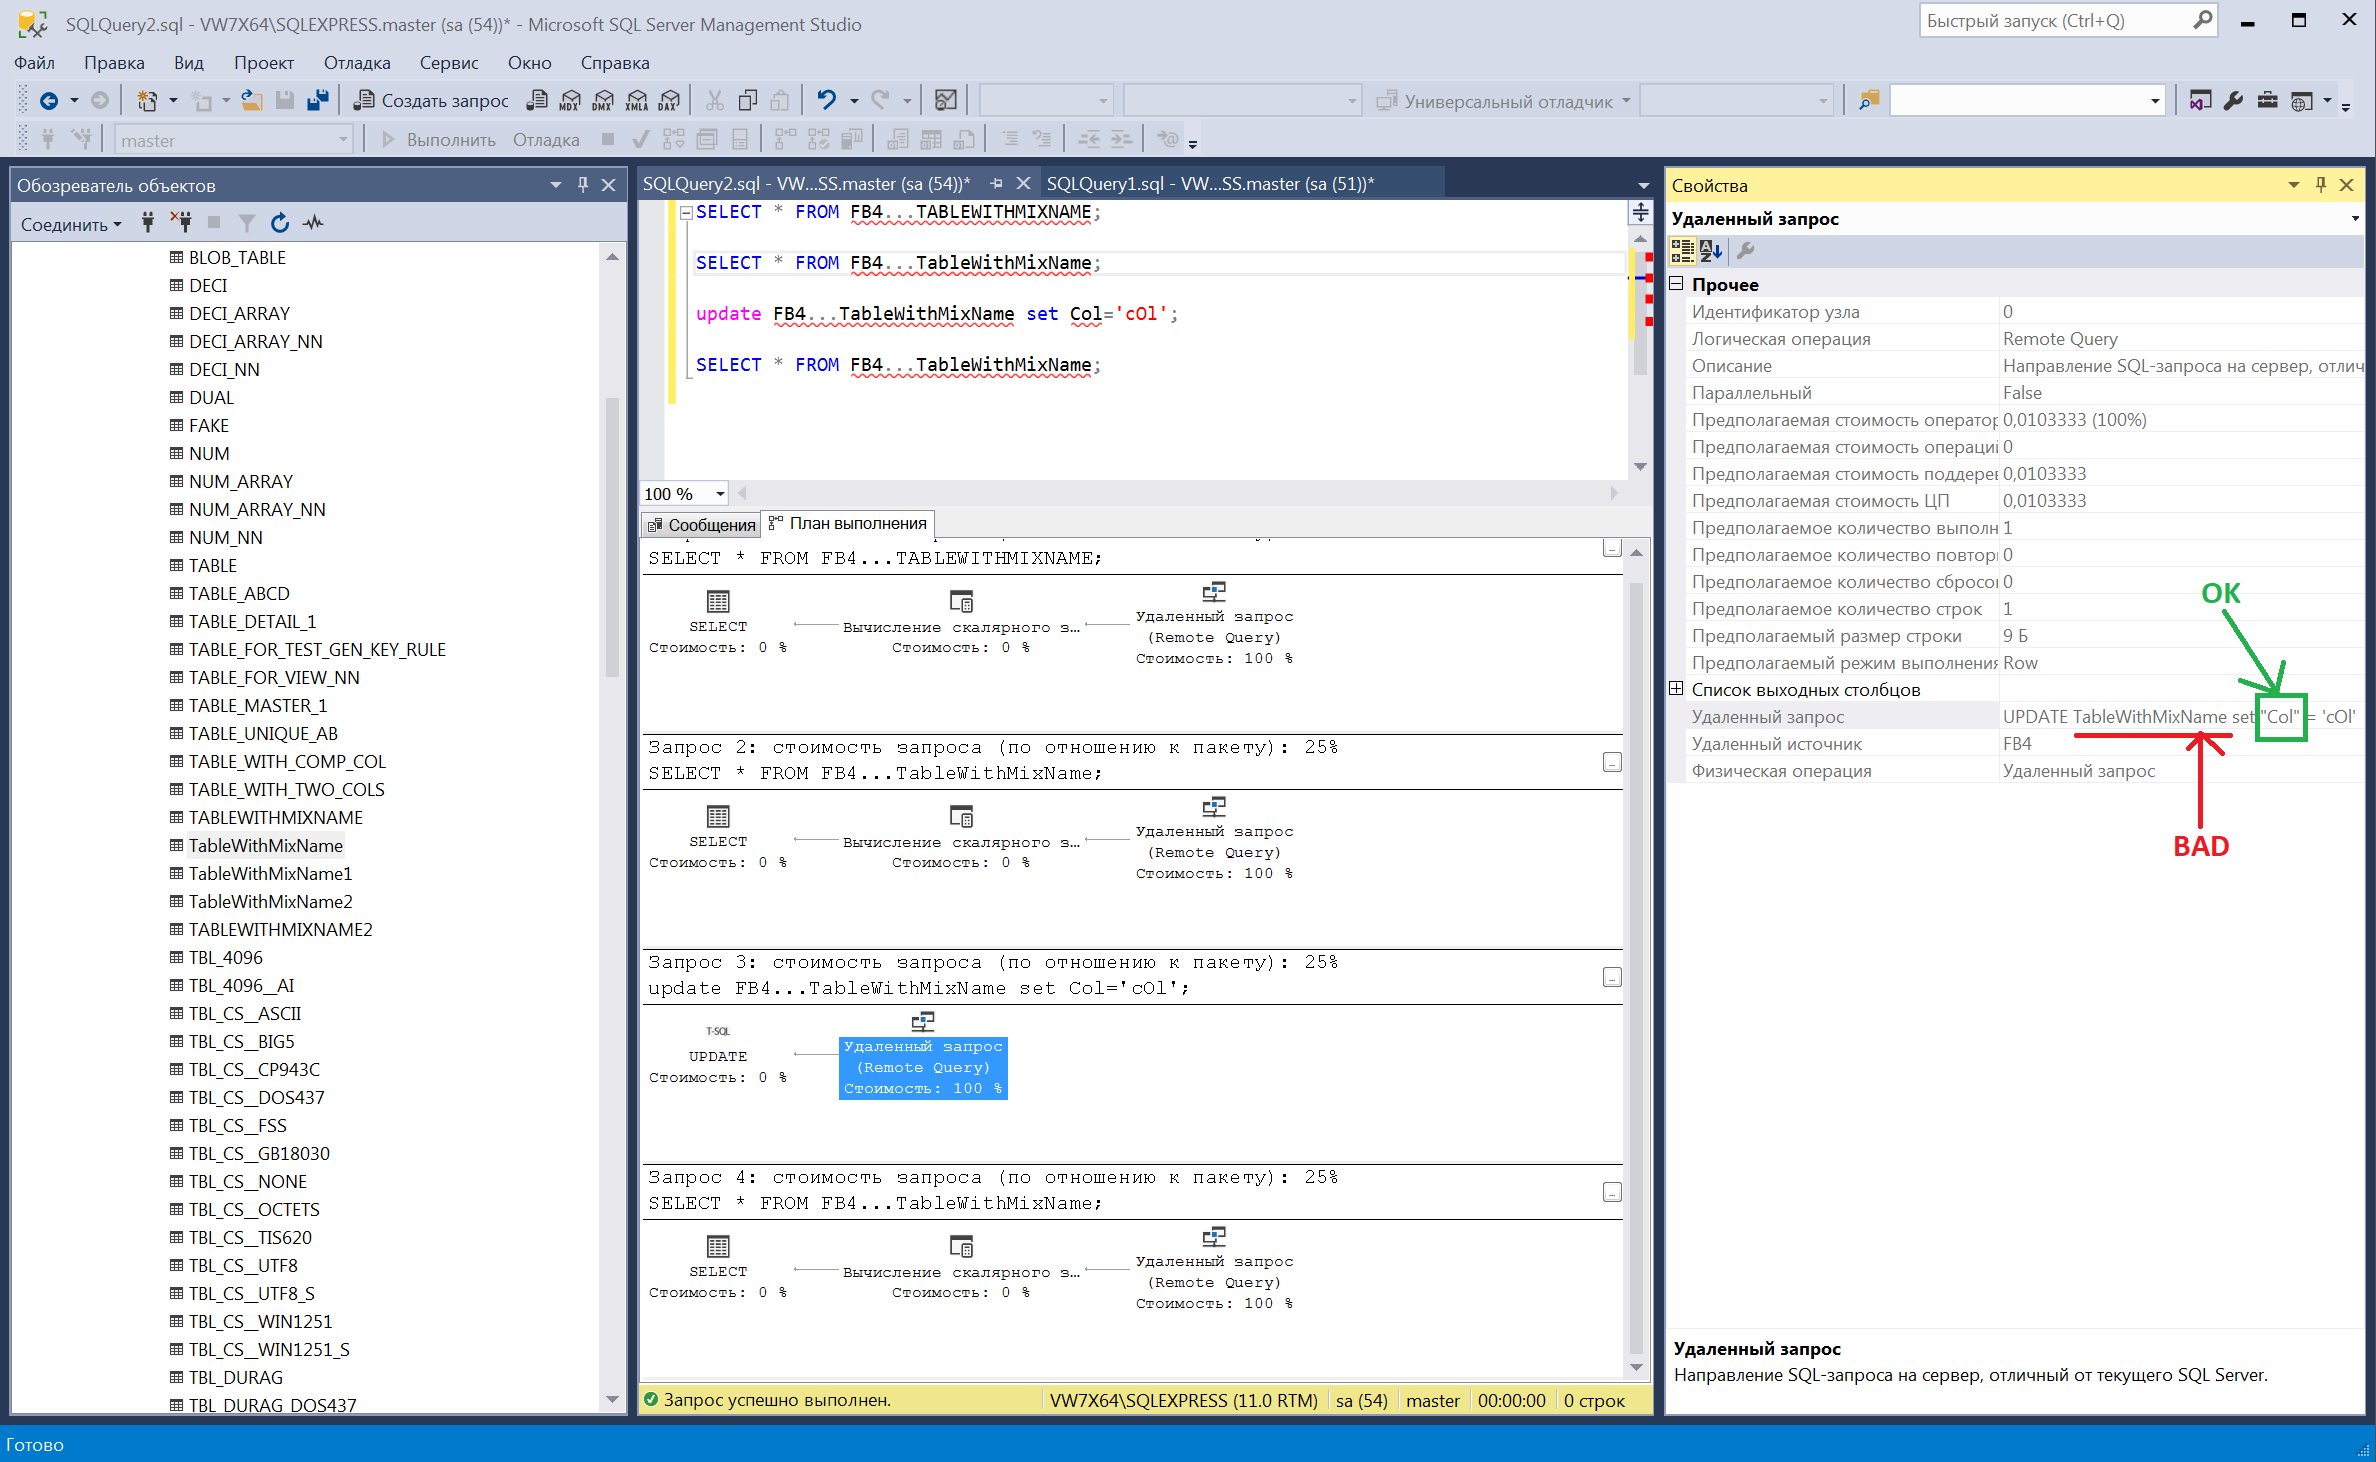Switch to the Сообщения results tab
Viewport: 2376px width, 1462px height.
point(701,524)
